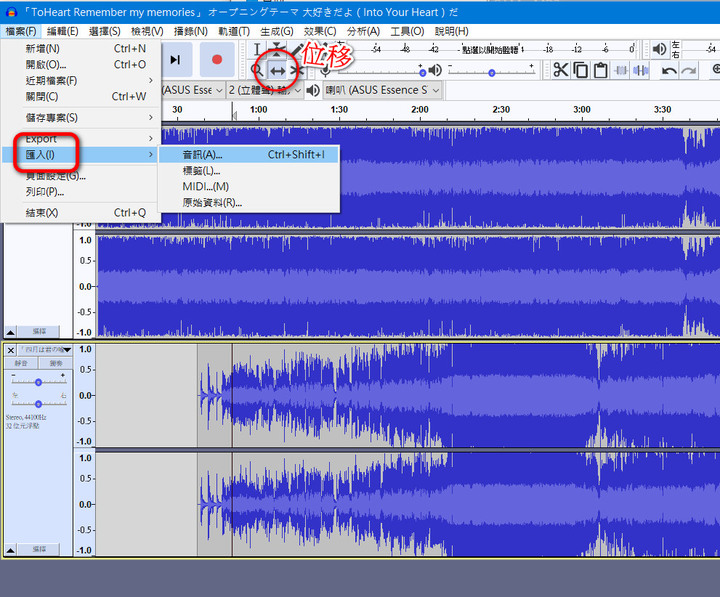Toggle 靜音 mute on the lower track
This screenshot has width=720, height=597.
point(21,363)
